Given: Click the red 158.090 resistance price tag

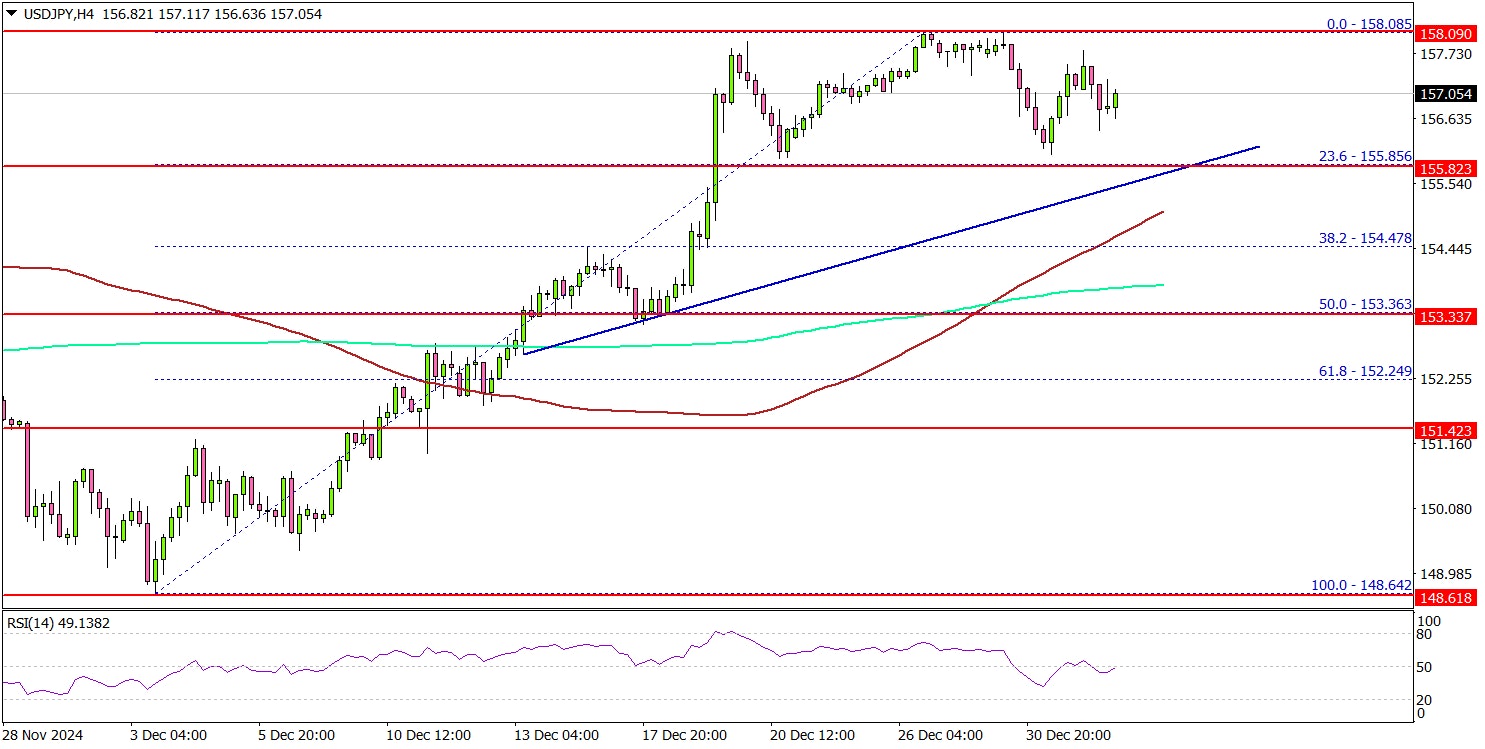Looking at the screenshot, I should (x=1447, y=33).
